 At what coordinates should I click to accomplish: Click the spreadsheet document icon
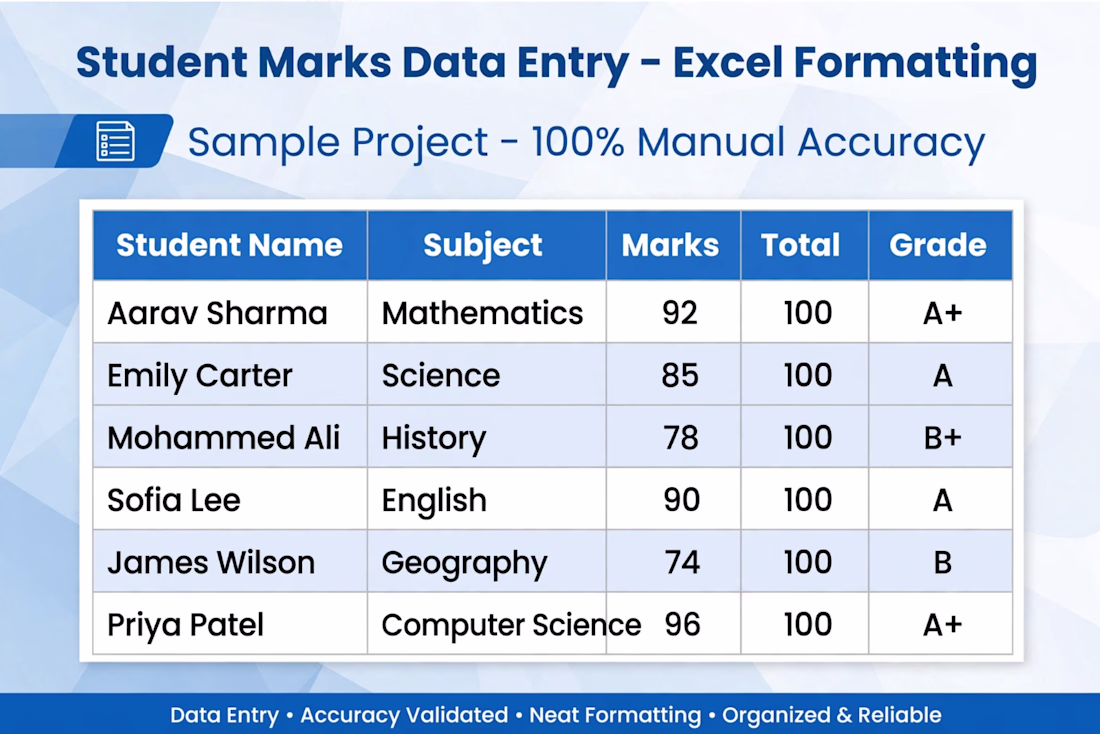click(x=115, y=141)
